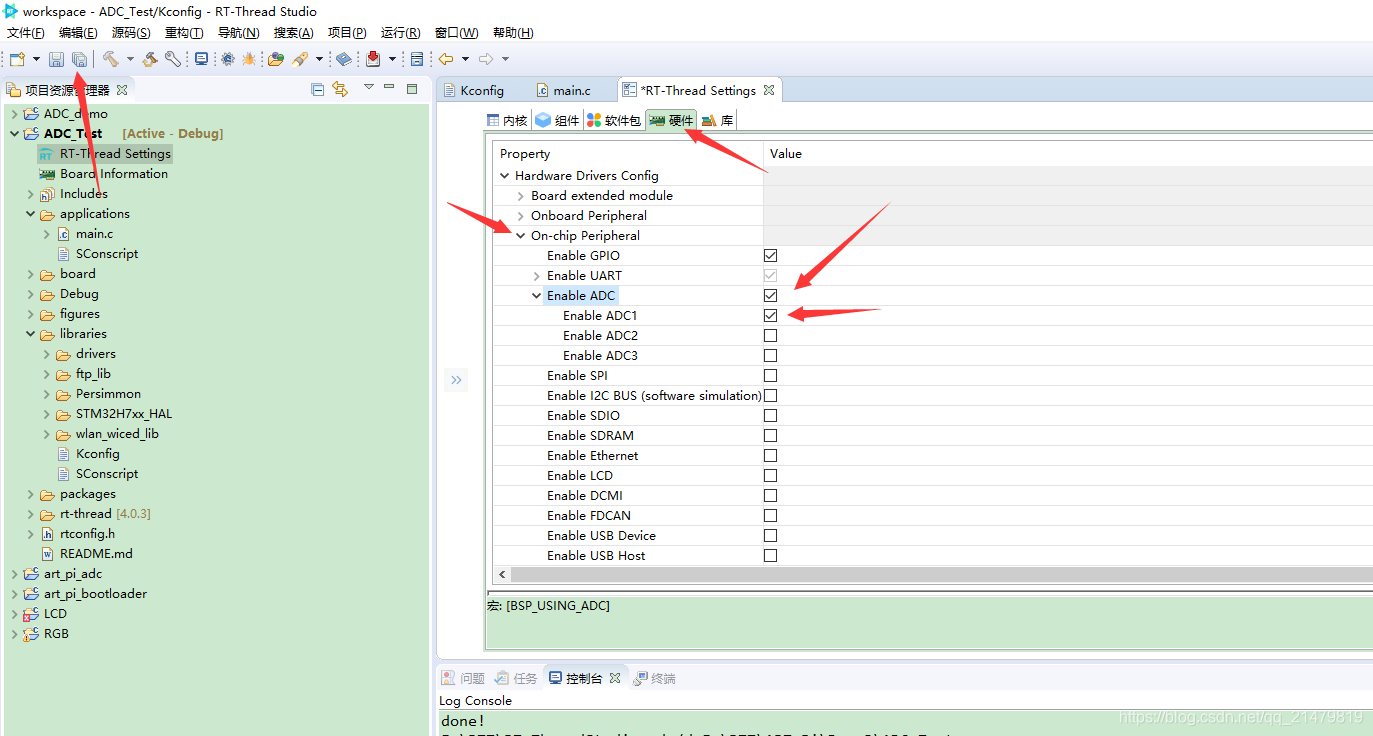Viewport: 1373px width, 736px height.
Task: Click the blue book help icon
Action: pyautogui.click(x=343, y=59)
